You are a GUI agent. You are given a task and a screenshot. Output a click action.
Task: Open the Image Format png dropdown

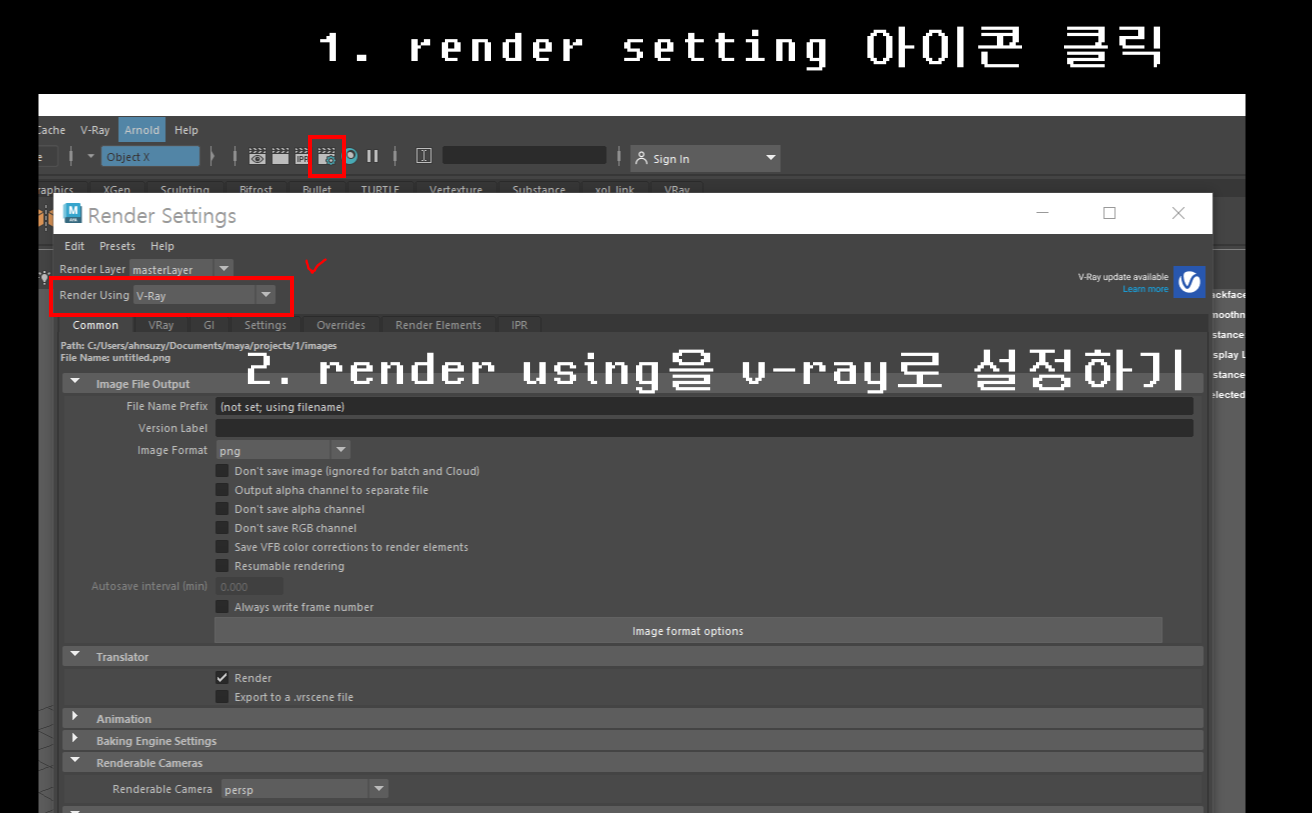click(282, 451)
